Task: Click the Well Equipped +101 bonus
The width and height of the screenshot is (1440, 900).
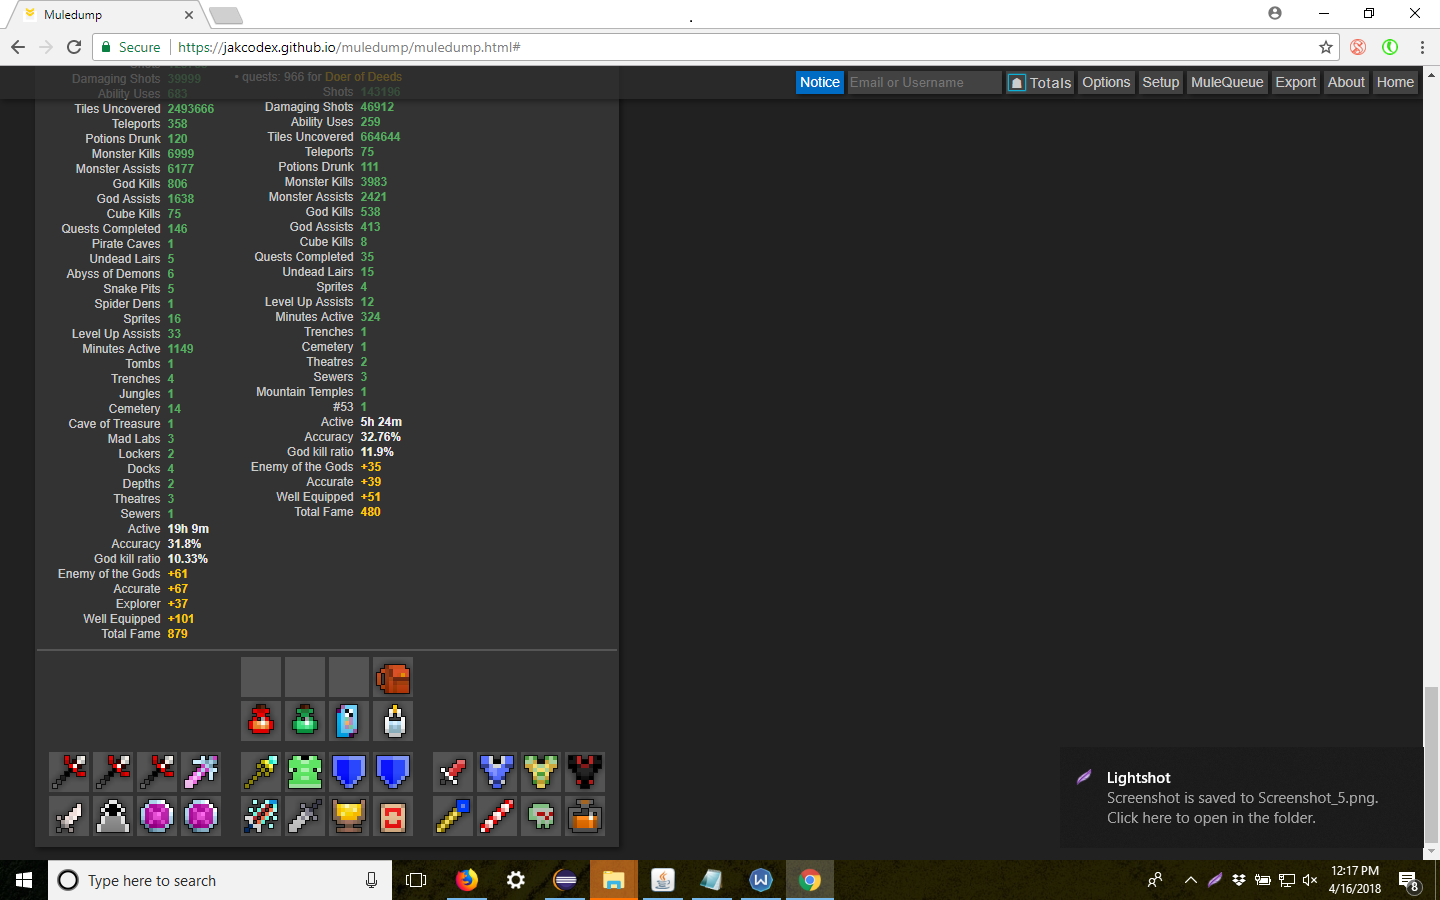Action: coord(180,619)
